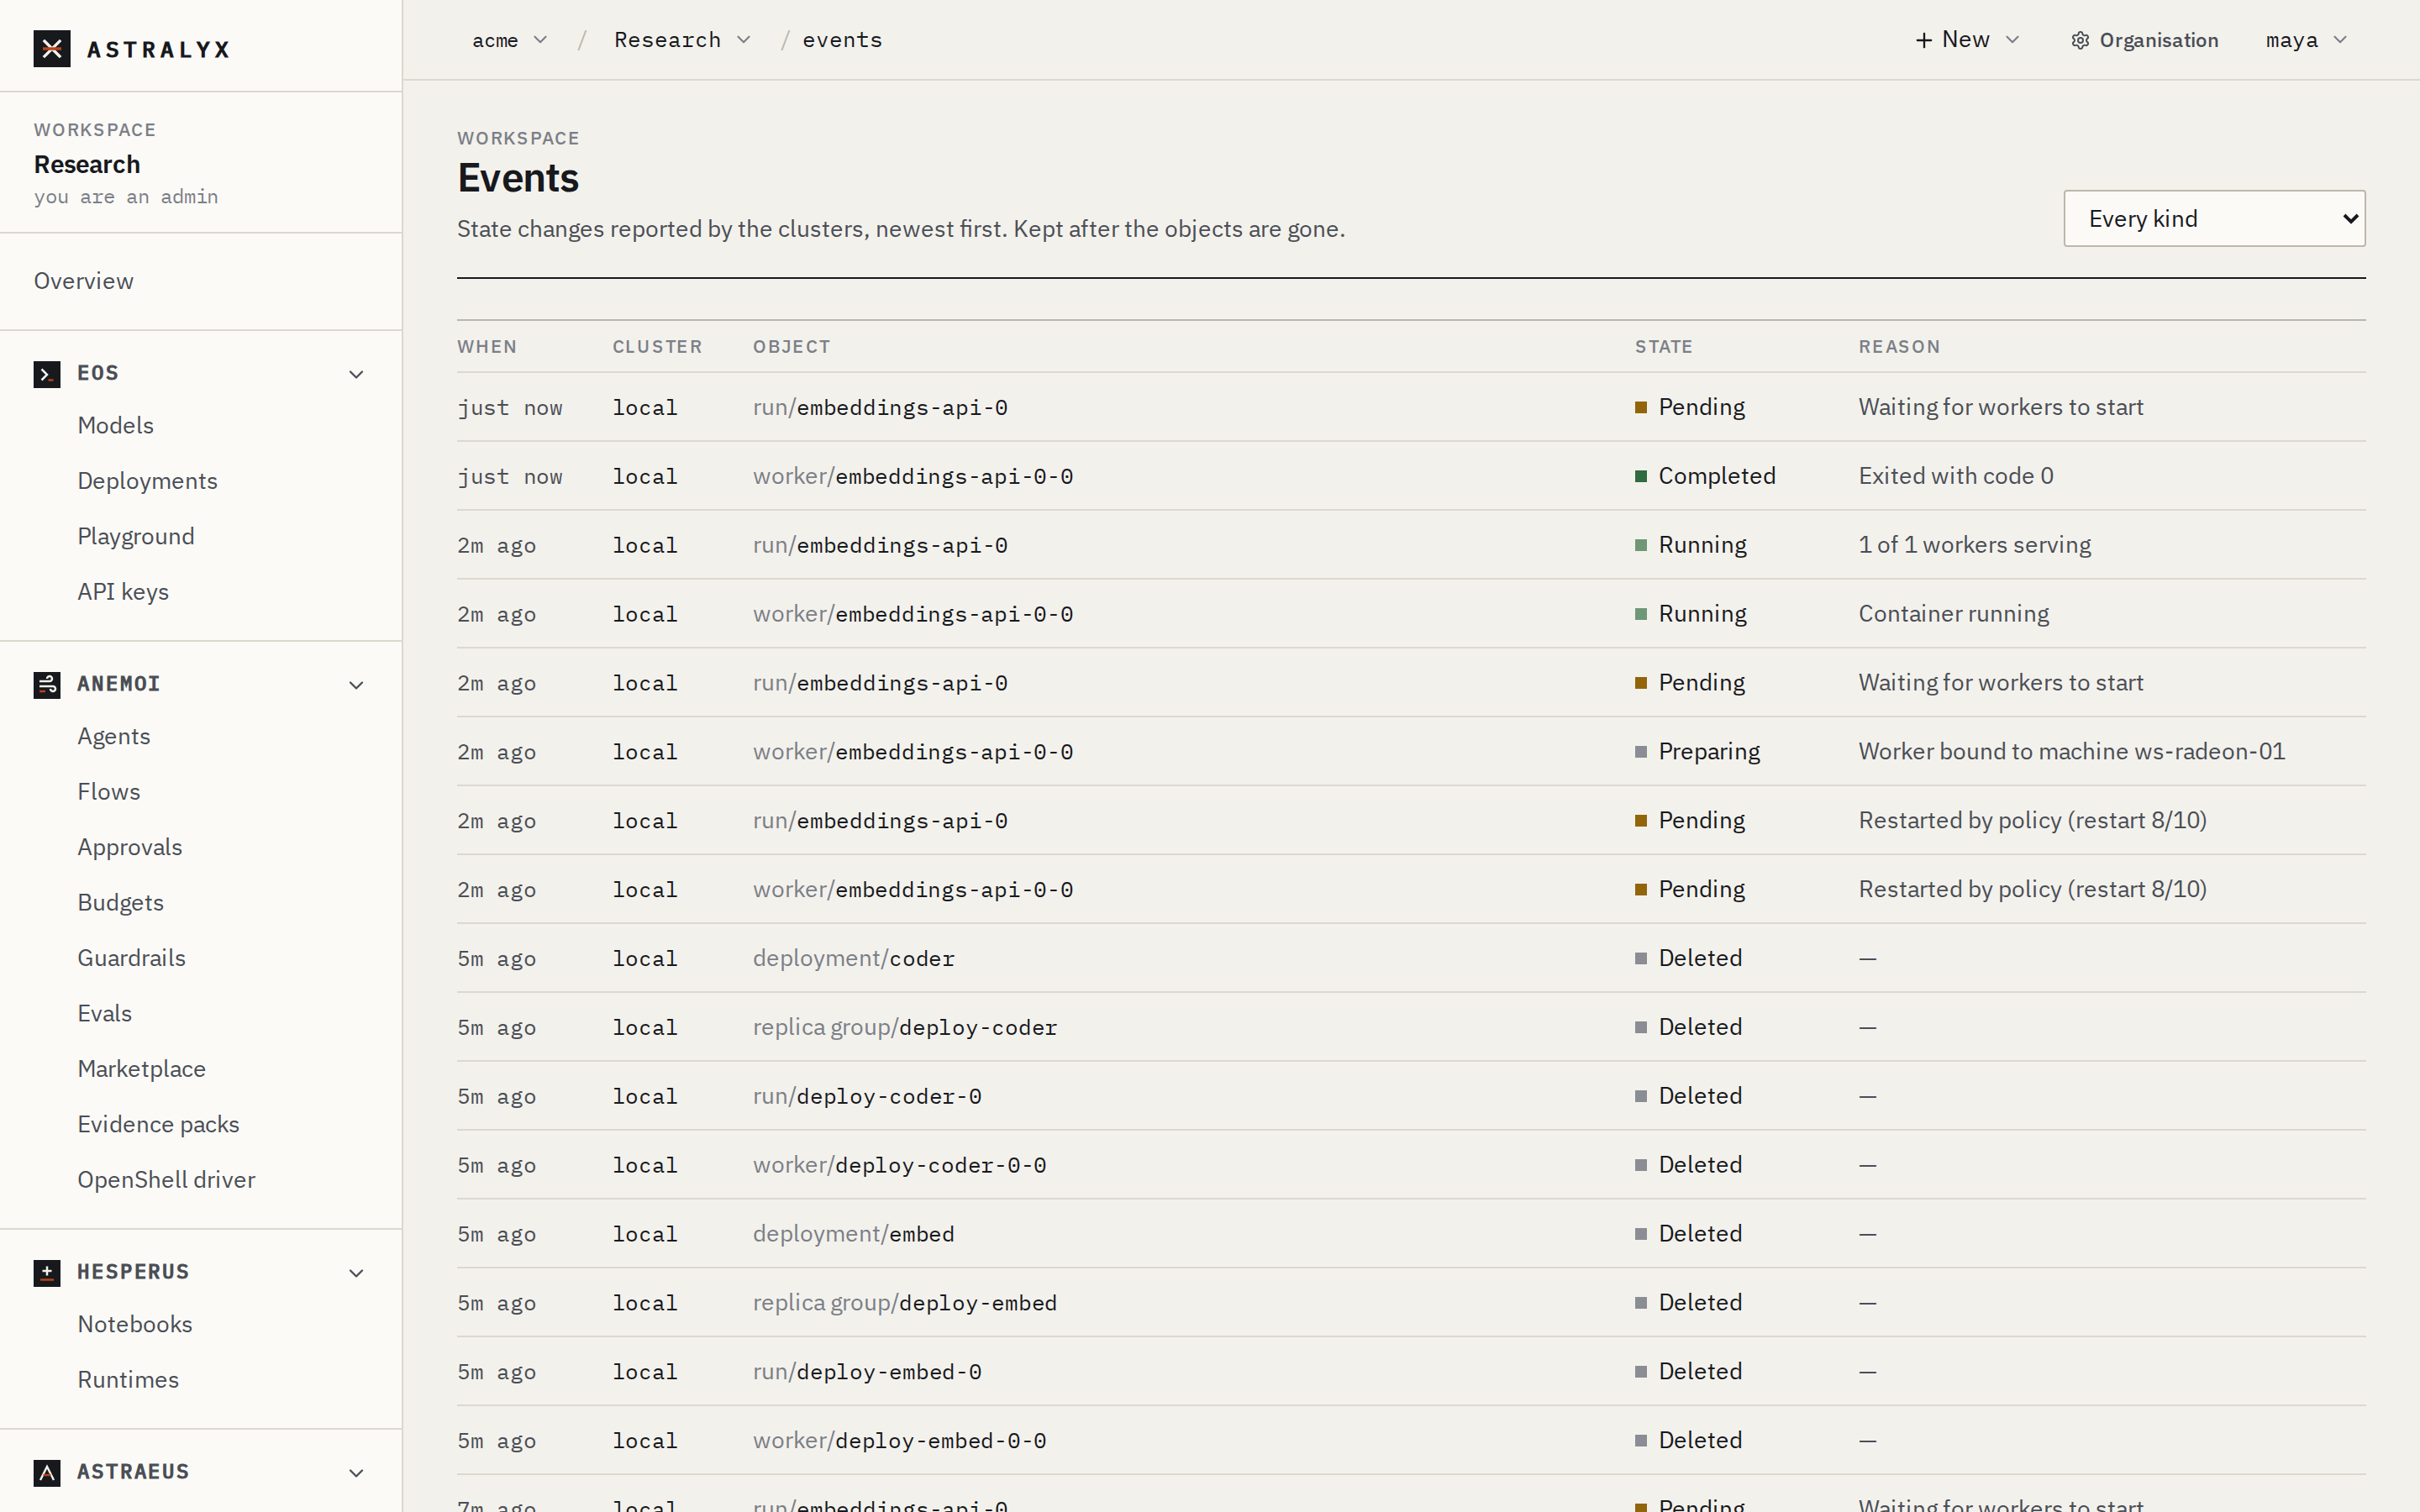Collapse the Hesperus section chevron

(356, 1273)
